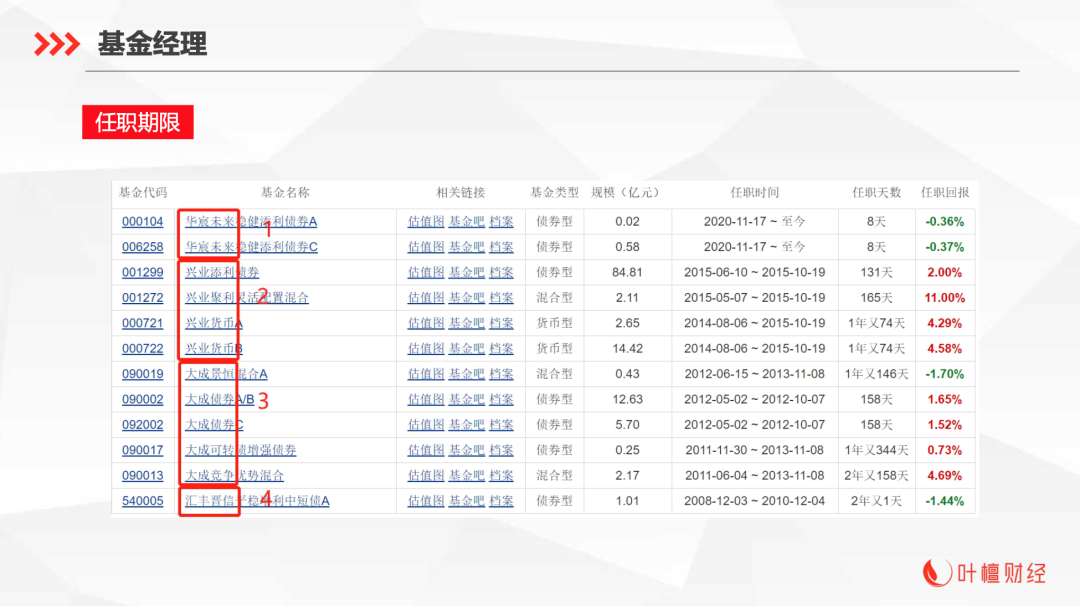This screenshot has width=1080, height=606.
Task: Open the 兴业聚利灵活配置混合 fund page
Action: [x=247, y=298]
